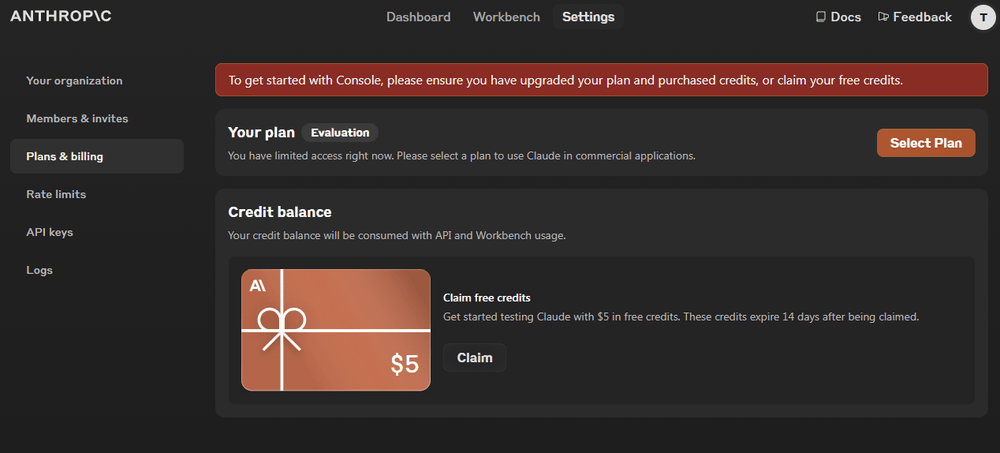Screen dimensions: 1000x453
Task: Open Docs via the book icon
Action: [821, 17]
